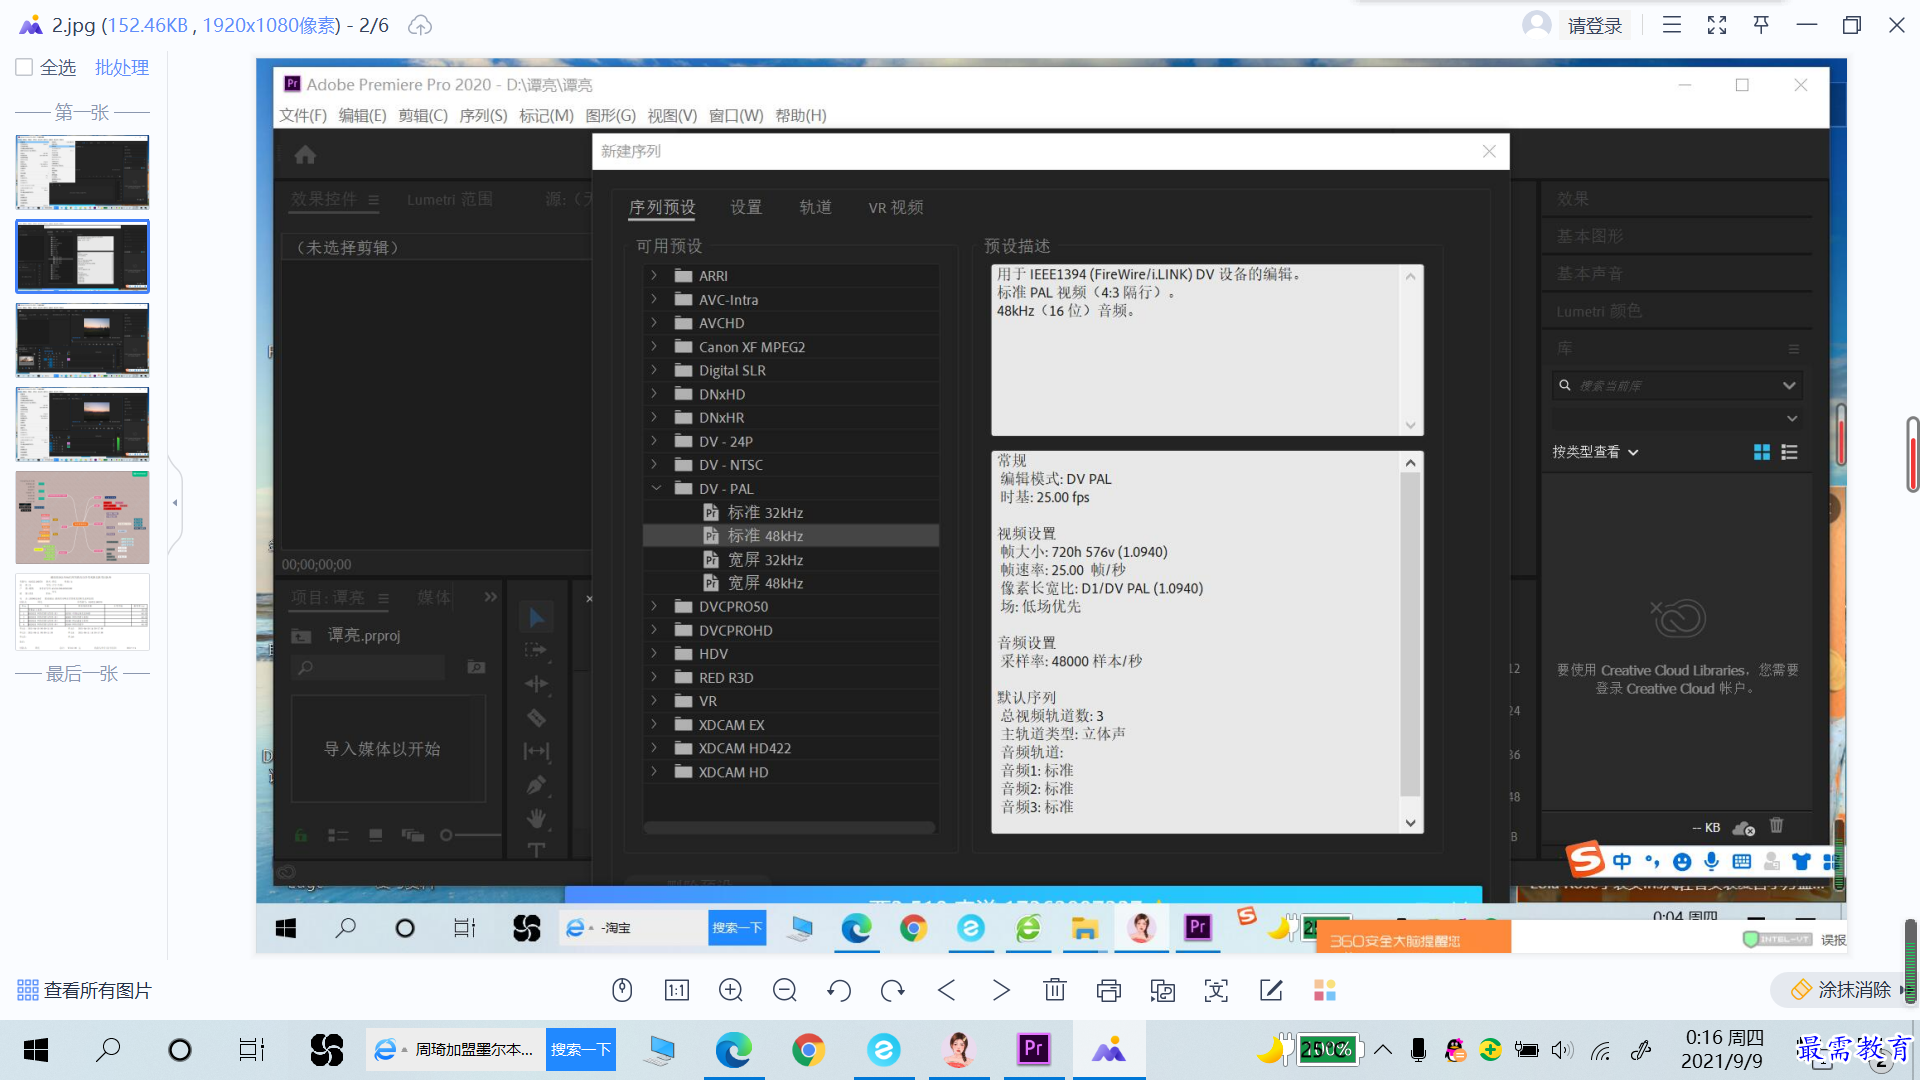Click the image format conversion icon
This screenshot has width=1920, height=1080.
(x=1163, y=990)
